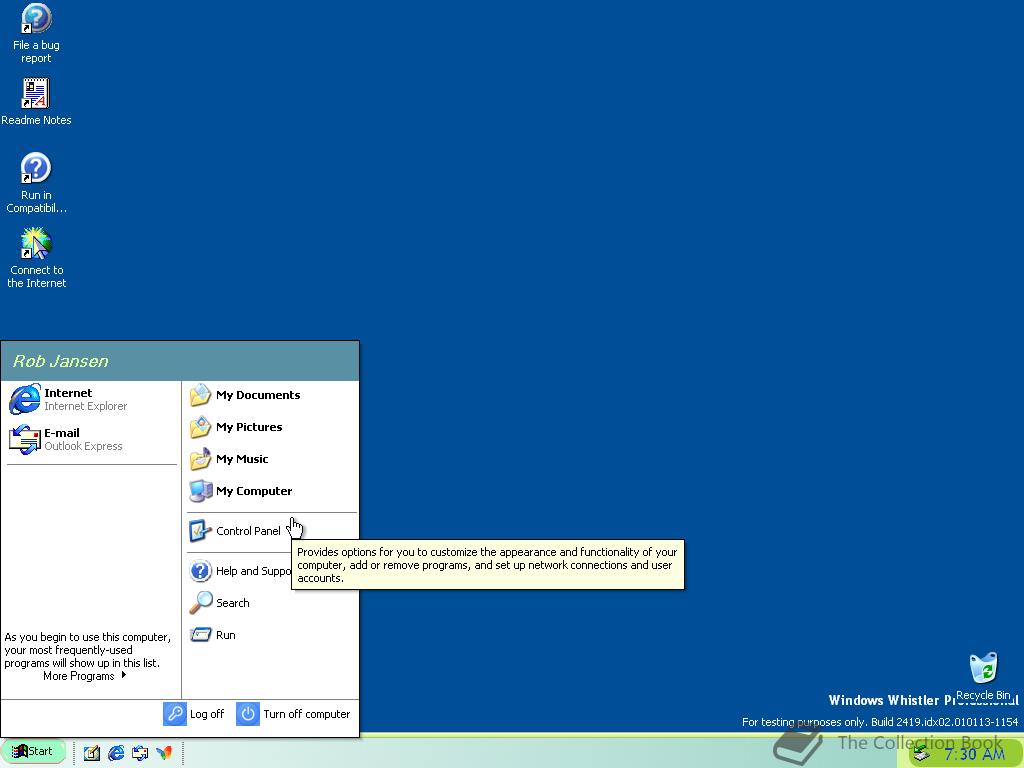This screenshot has height=768, width=1024.
Task: Click the Log off button
Action: 194,714
